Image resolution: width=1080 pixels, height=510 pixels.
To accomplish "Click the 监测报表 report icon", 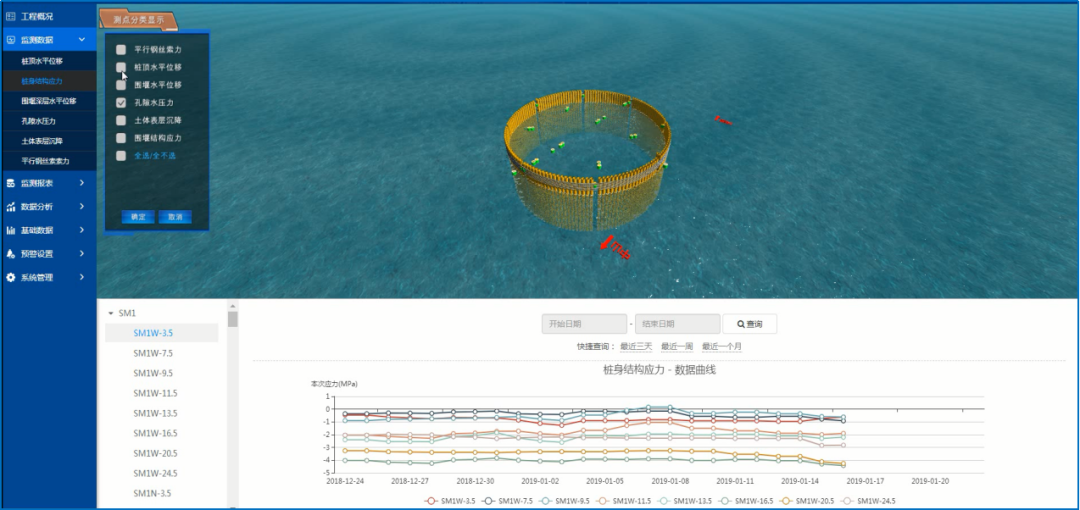I will coord(10,183).
